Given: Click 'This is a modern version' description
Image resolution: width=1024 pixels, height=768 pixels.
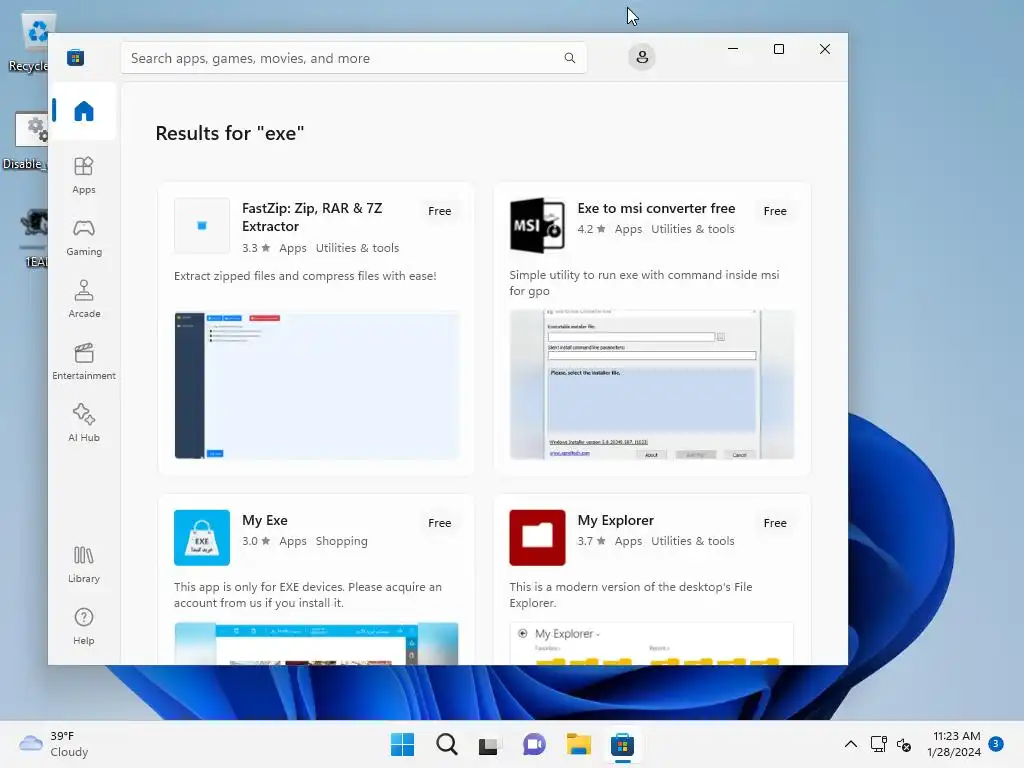Looking at the screenshot, I should point(631,595).
